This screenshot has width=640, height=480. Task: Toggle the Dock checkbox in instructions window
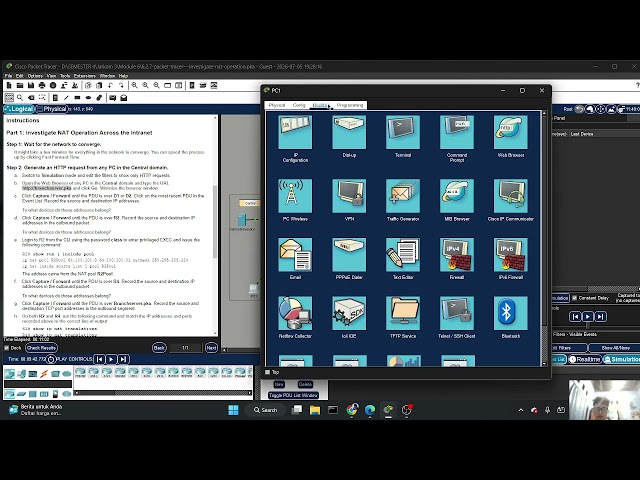pos(7,348)
